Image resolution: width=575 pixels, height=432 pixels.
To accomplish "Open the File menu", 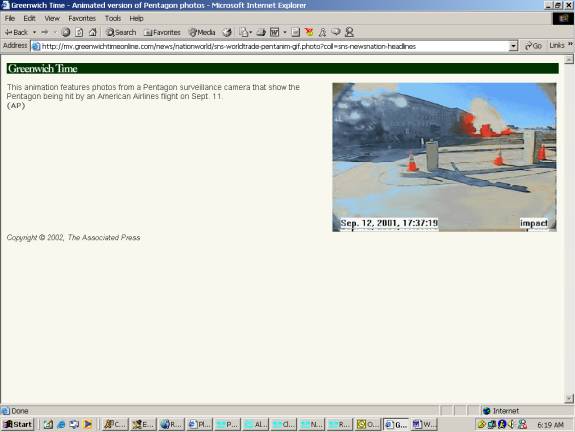I will pos(10,18).
